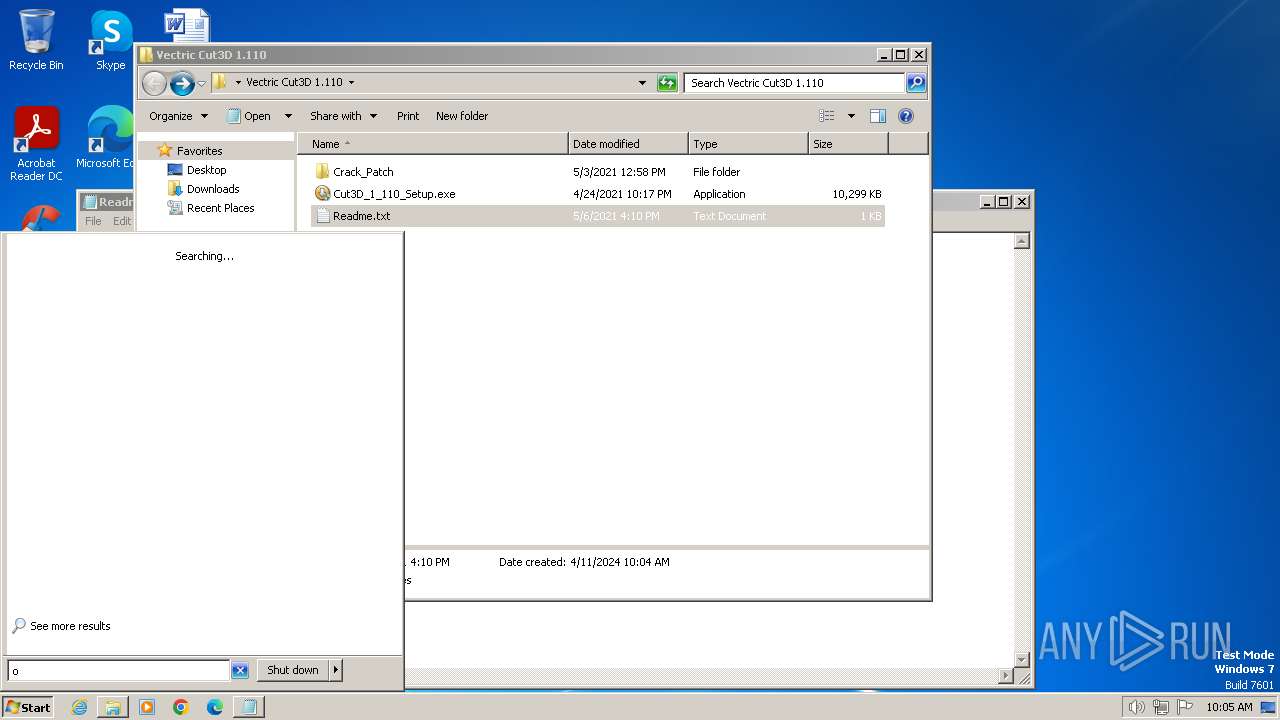Image resolution: width=1280 pixels, height=720 pixels.
Task: Open Google Chrome from taskbar
Action: click(181, 707)
